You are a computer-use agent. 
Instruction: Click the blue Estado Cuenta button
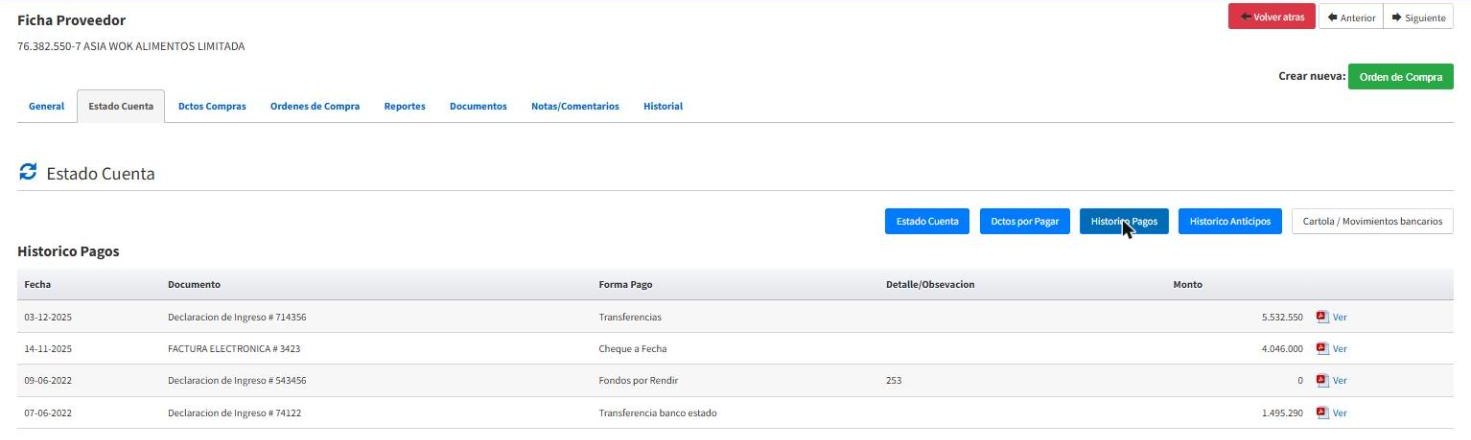coord(927,222)
